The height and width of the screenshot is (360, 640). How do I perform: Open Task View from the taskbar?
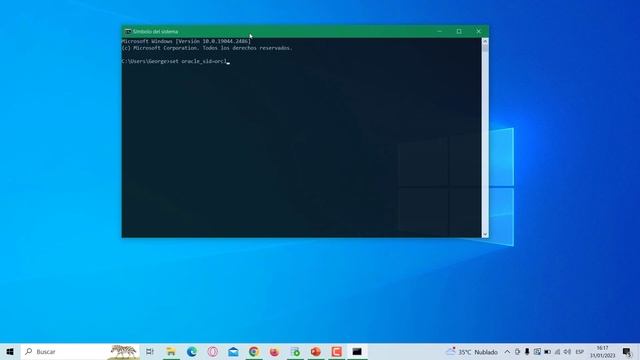coord(150,351)
